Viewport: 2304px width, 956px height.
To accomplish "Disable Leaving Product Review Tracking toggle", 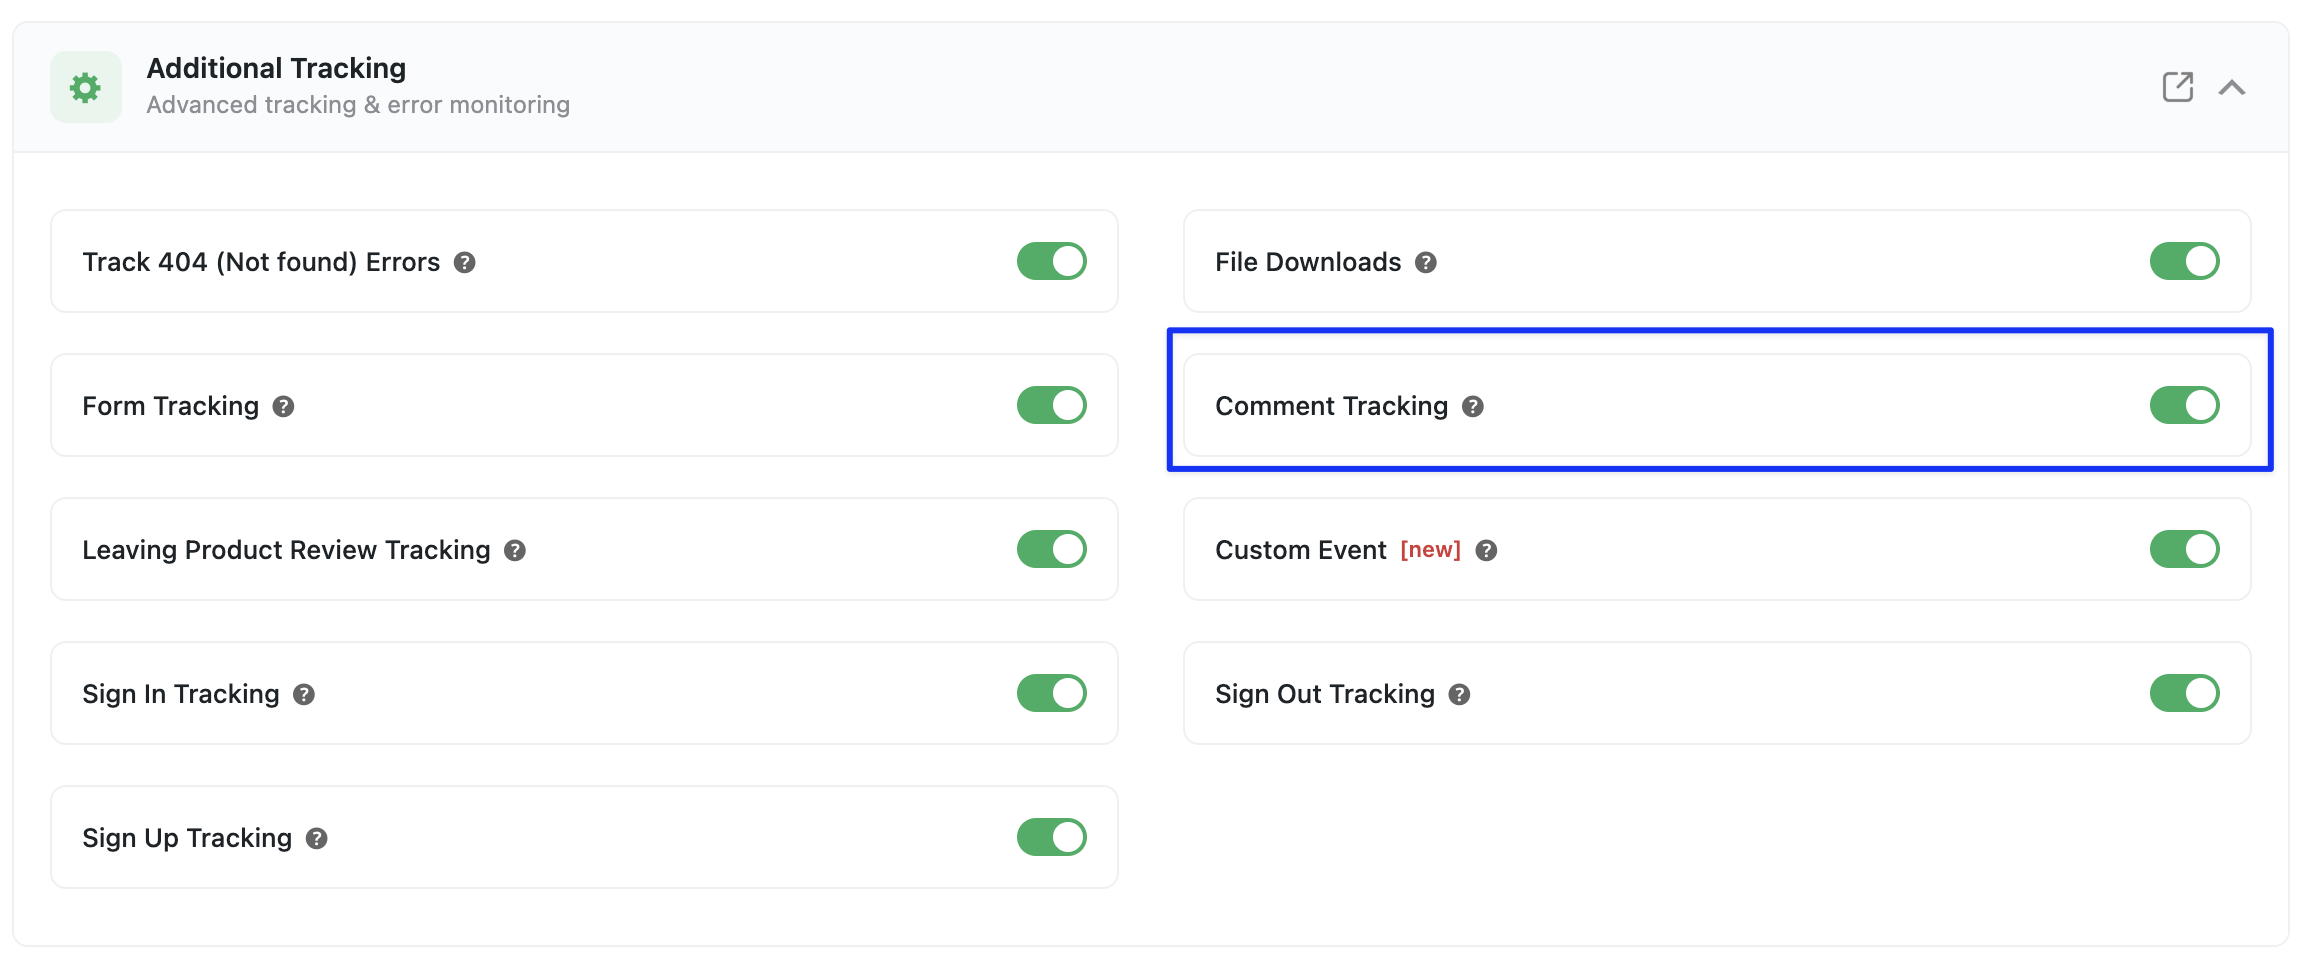I will (x=1052, y=549).
